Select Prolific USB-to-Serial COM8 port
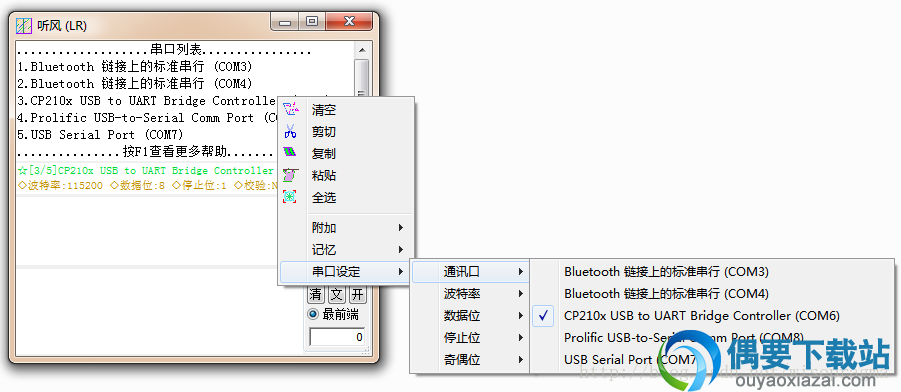This screenshot has width=901, height=392. coord(712,337)
